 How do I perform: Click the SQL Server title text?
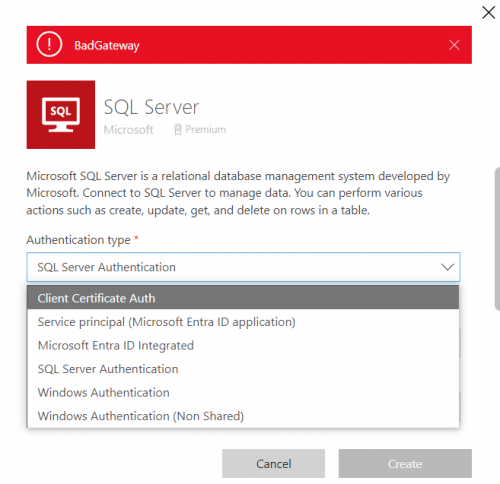coord(151,107)
